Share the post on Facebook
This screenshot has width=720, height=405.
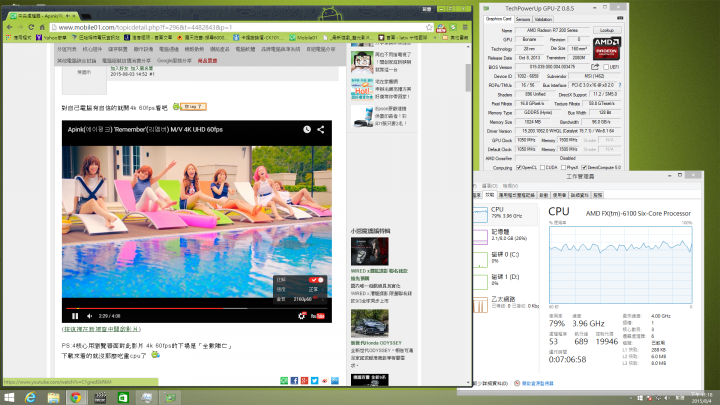(294, 381)
